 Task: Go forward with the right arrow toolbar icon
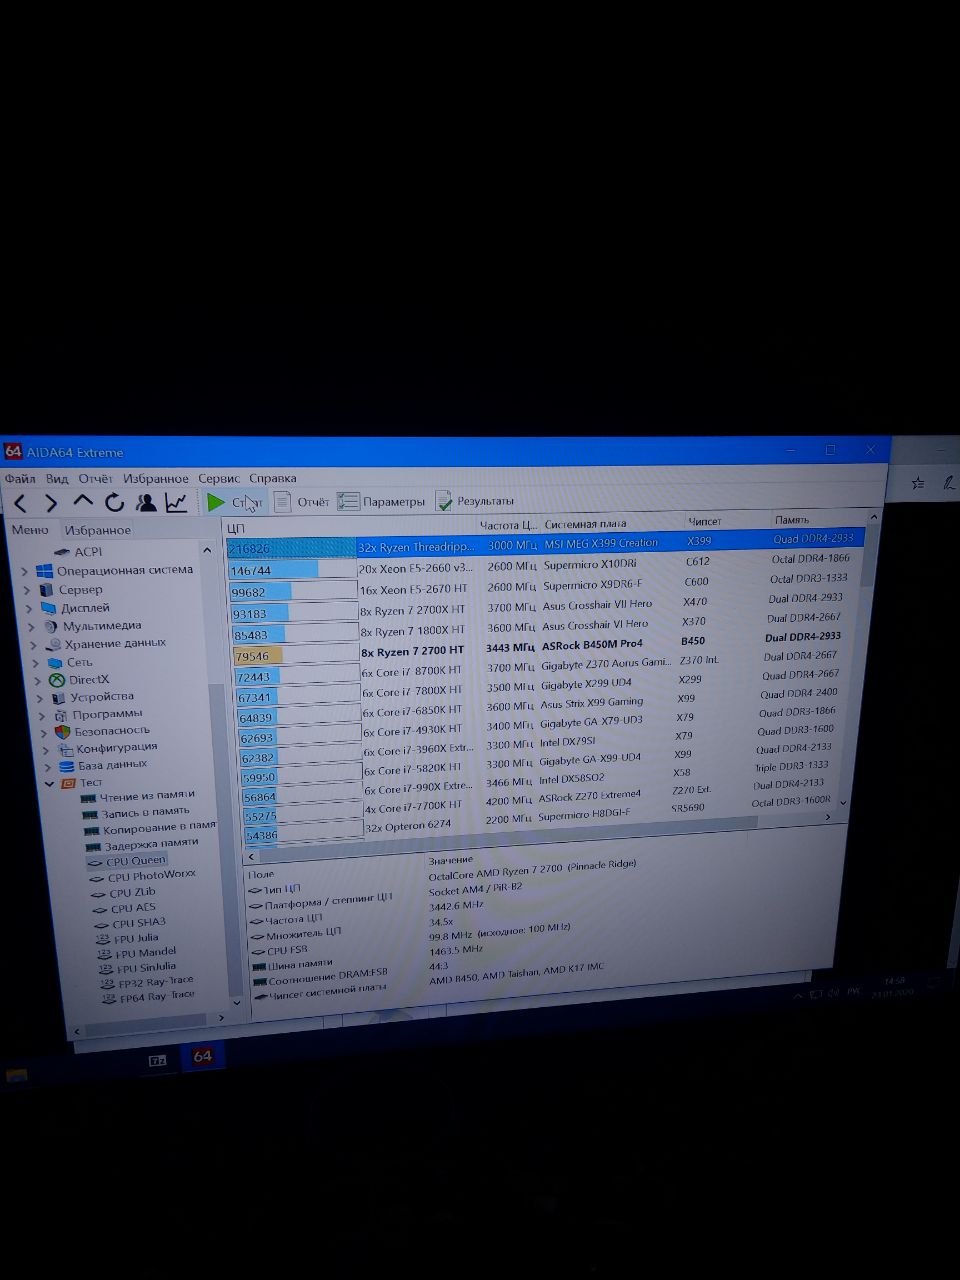51,503
